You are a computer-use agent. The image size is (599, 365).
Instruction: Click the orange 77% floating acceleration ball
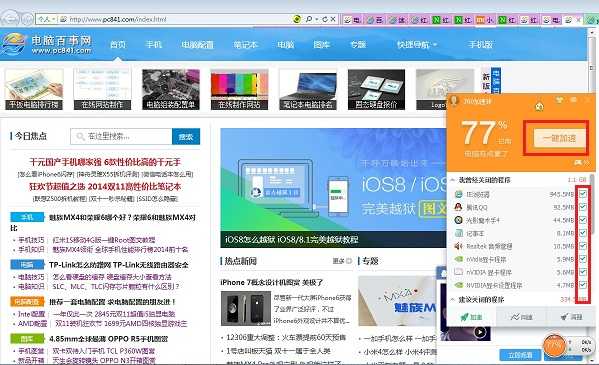pos(554,345)
